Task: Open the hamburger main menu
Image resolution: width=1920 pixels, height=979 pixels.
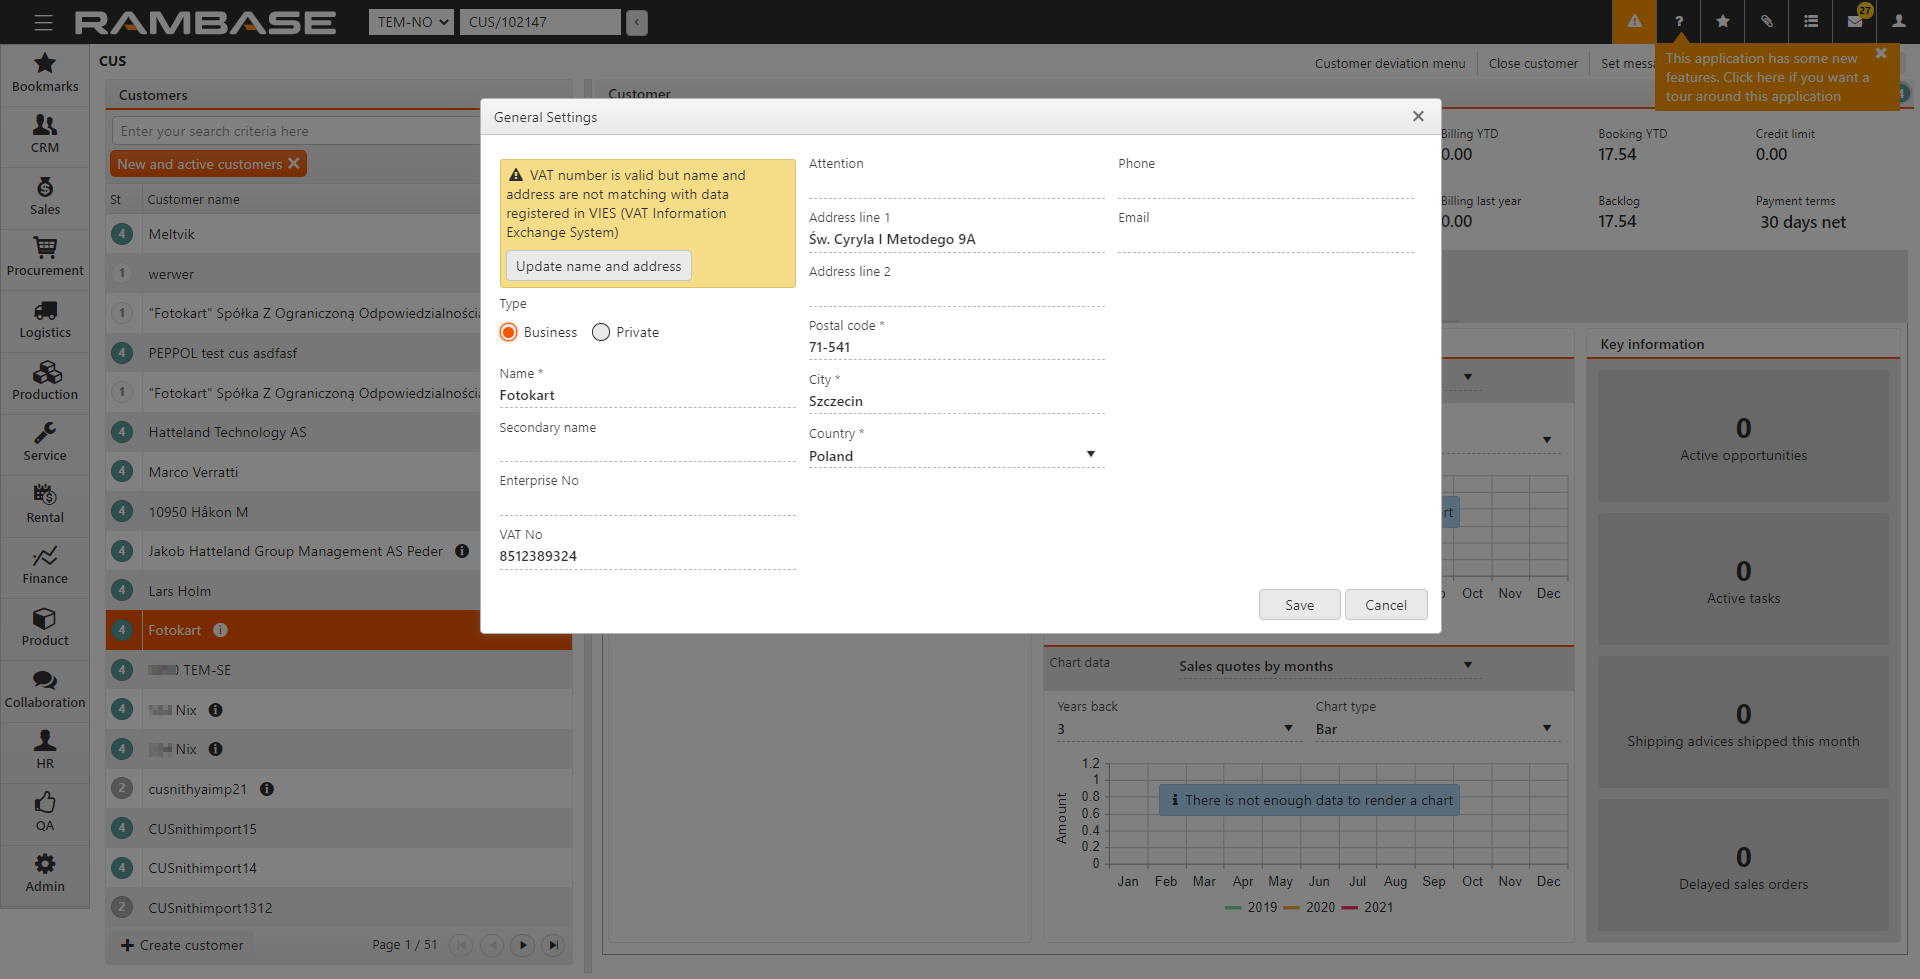Action: (x=43, y=22)
